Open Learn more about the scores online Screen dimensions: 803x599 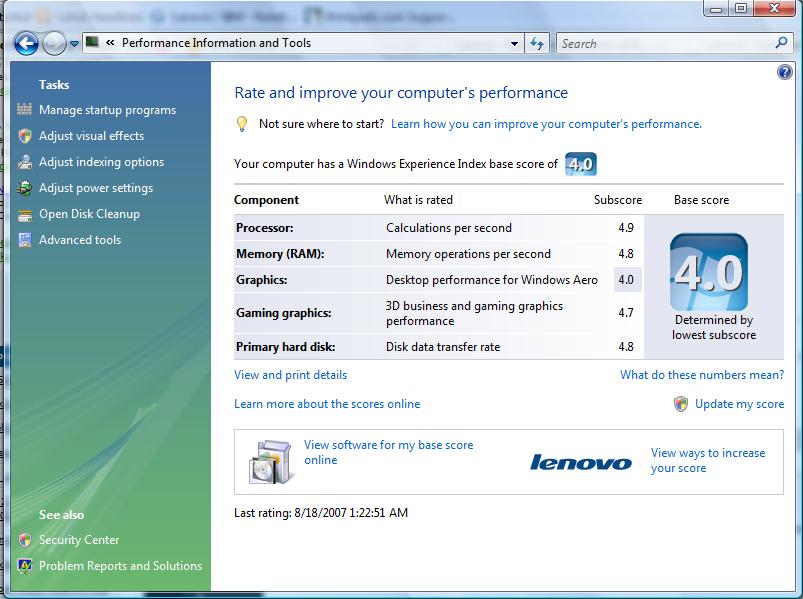(x=327, y=404)
